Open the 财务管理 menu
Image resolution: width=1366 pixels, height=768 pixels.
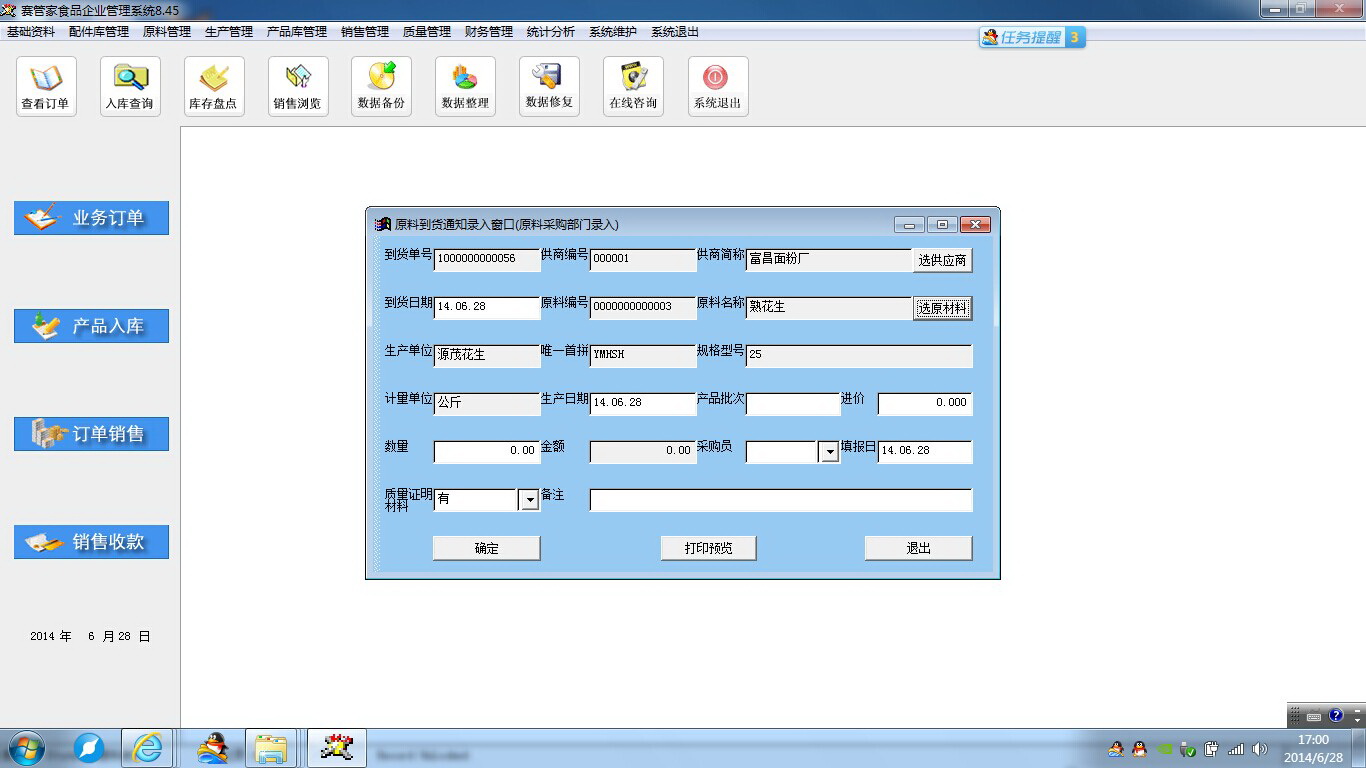click(x=489, y=32)
